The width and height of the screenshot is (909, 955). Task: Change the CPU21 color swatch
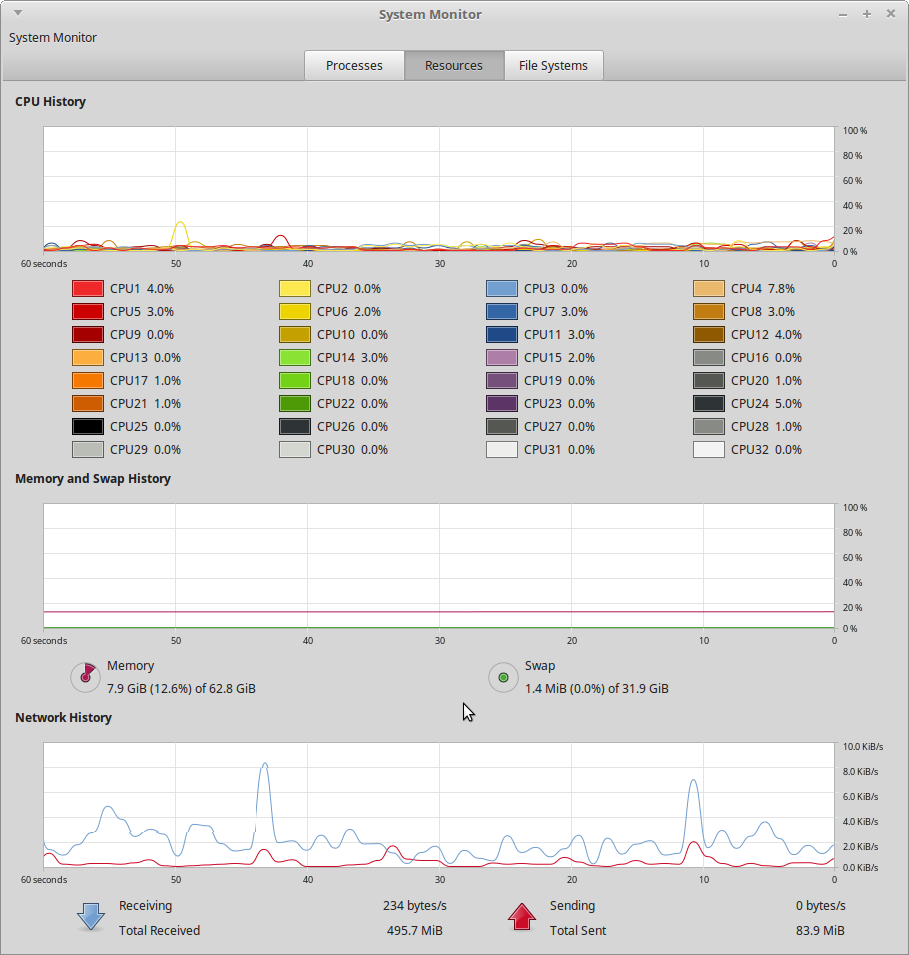click(88, 404)
